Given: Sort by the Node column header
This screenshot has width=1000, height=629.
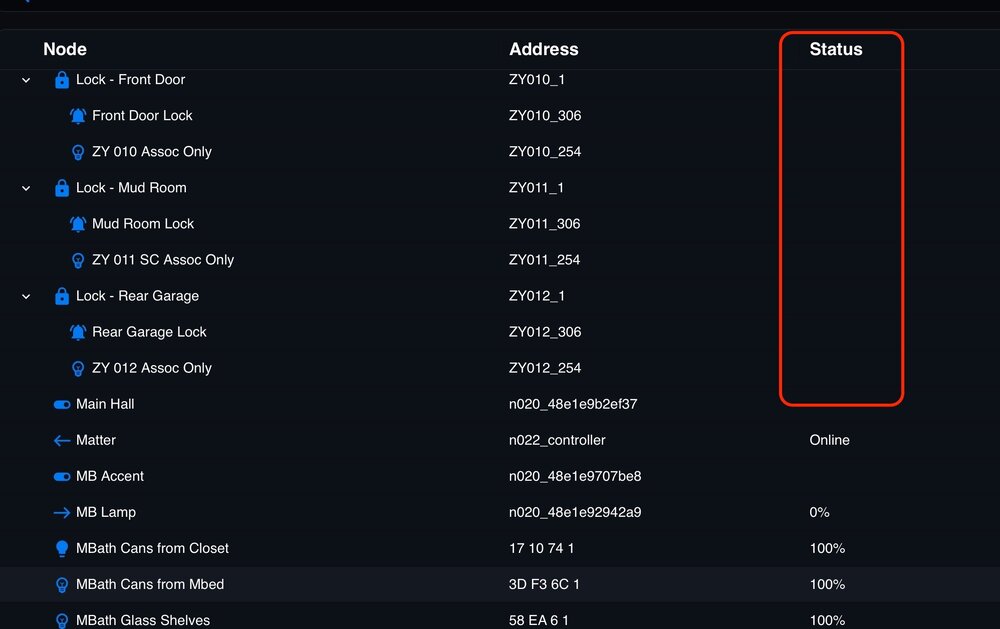Looking at the screenshot, I should (64, 49).
